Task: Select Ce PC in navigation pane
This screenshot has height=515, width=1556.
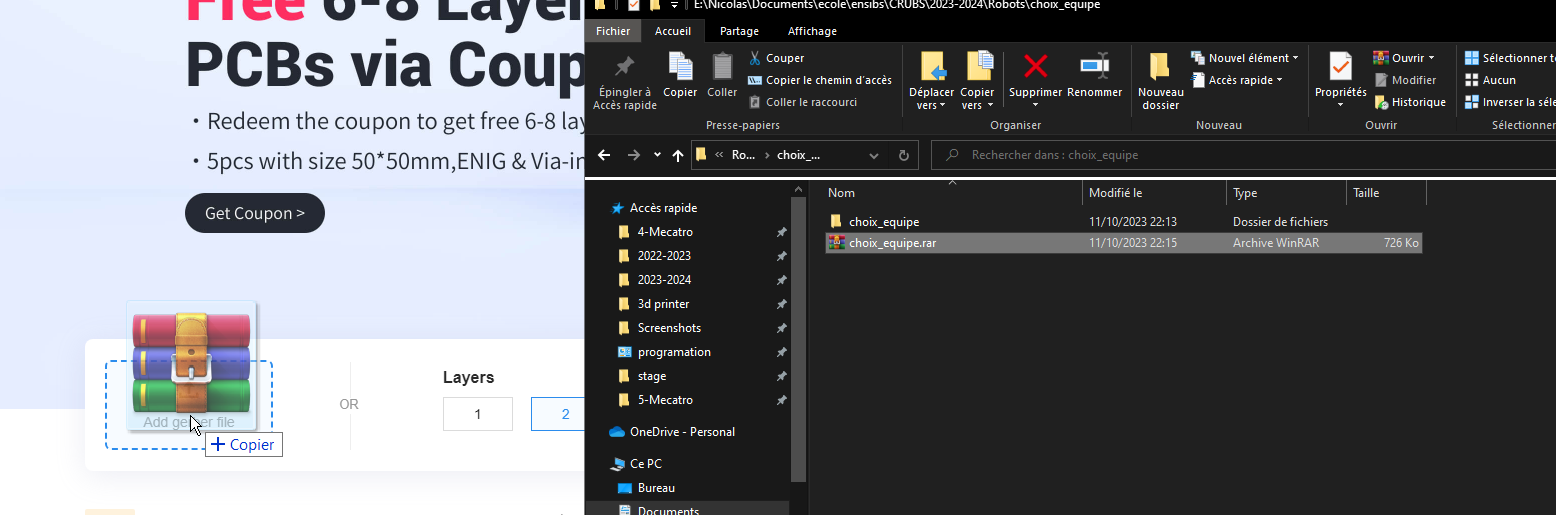Action: [x=645, y=464]
